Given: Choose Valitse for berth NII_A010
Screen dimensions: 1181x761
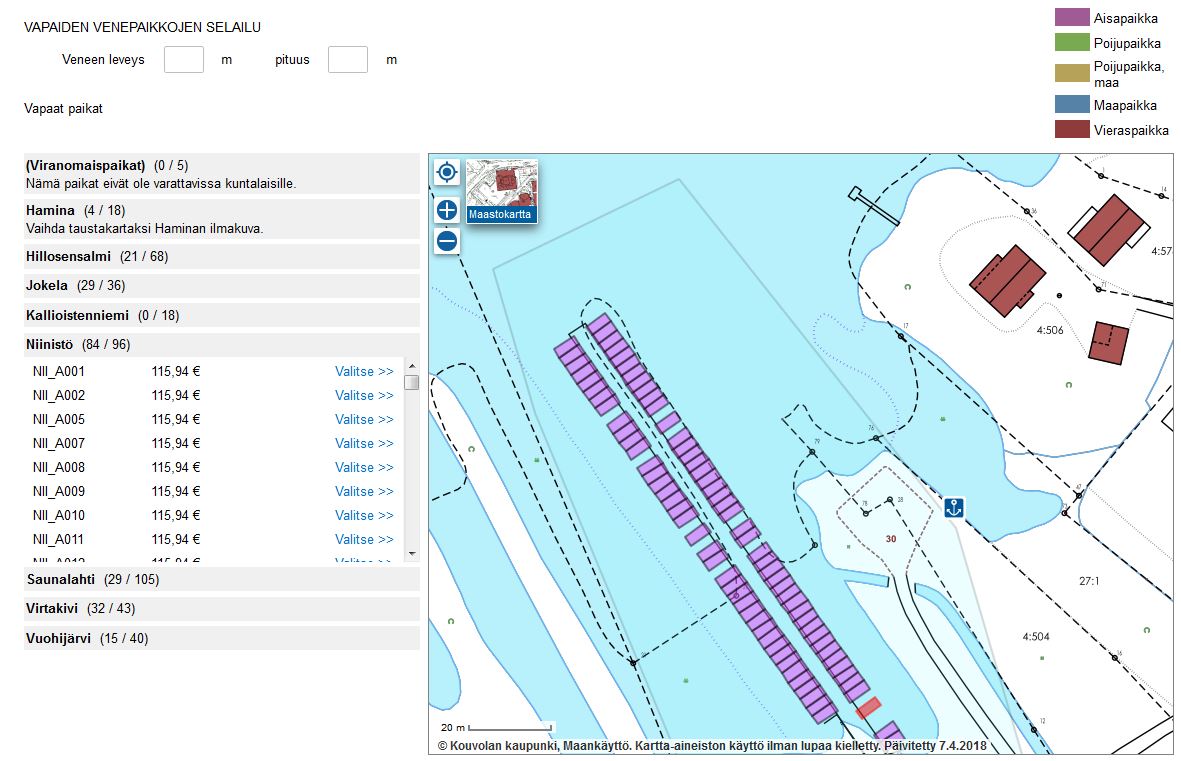Looking at the screenshot, I should point(364,515).
